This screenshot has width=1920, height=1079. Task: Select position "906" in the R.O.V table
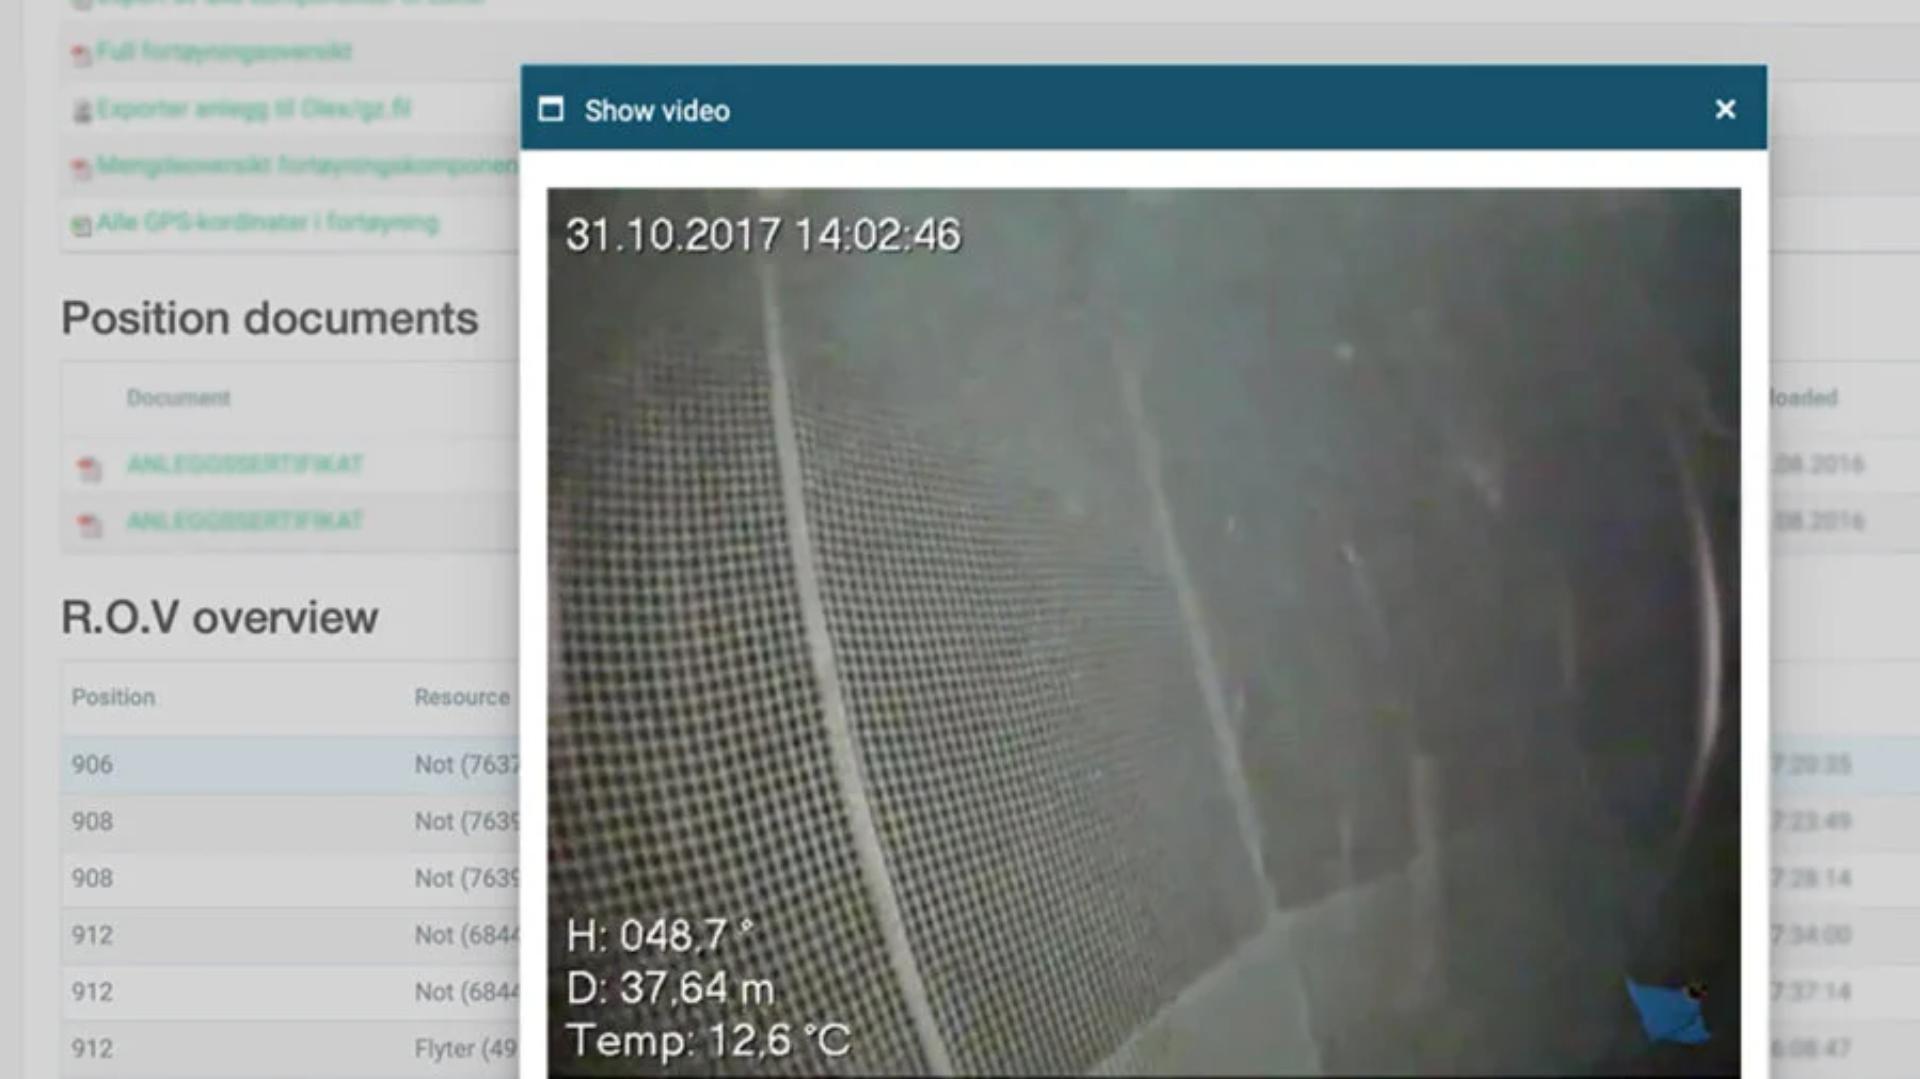pos(92,765)
